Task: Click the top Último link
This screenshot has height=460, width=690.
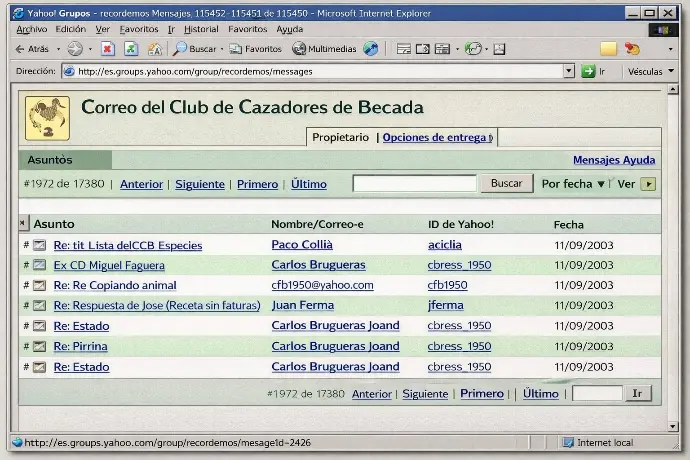Action: click(x=308, y=184)
